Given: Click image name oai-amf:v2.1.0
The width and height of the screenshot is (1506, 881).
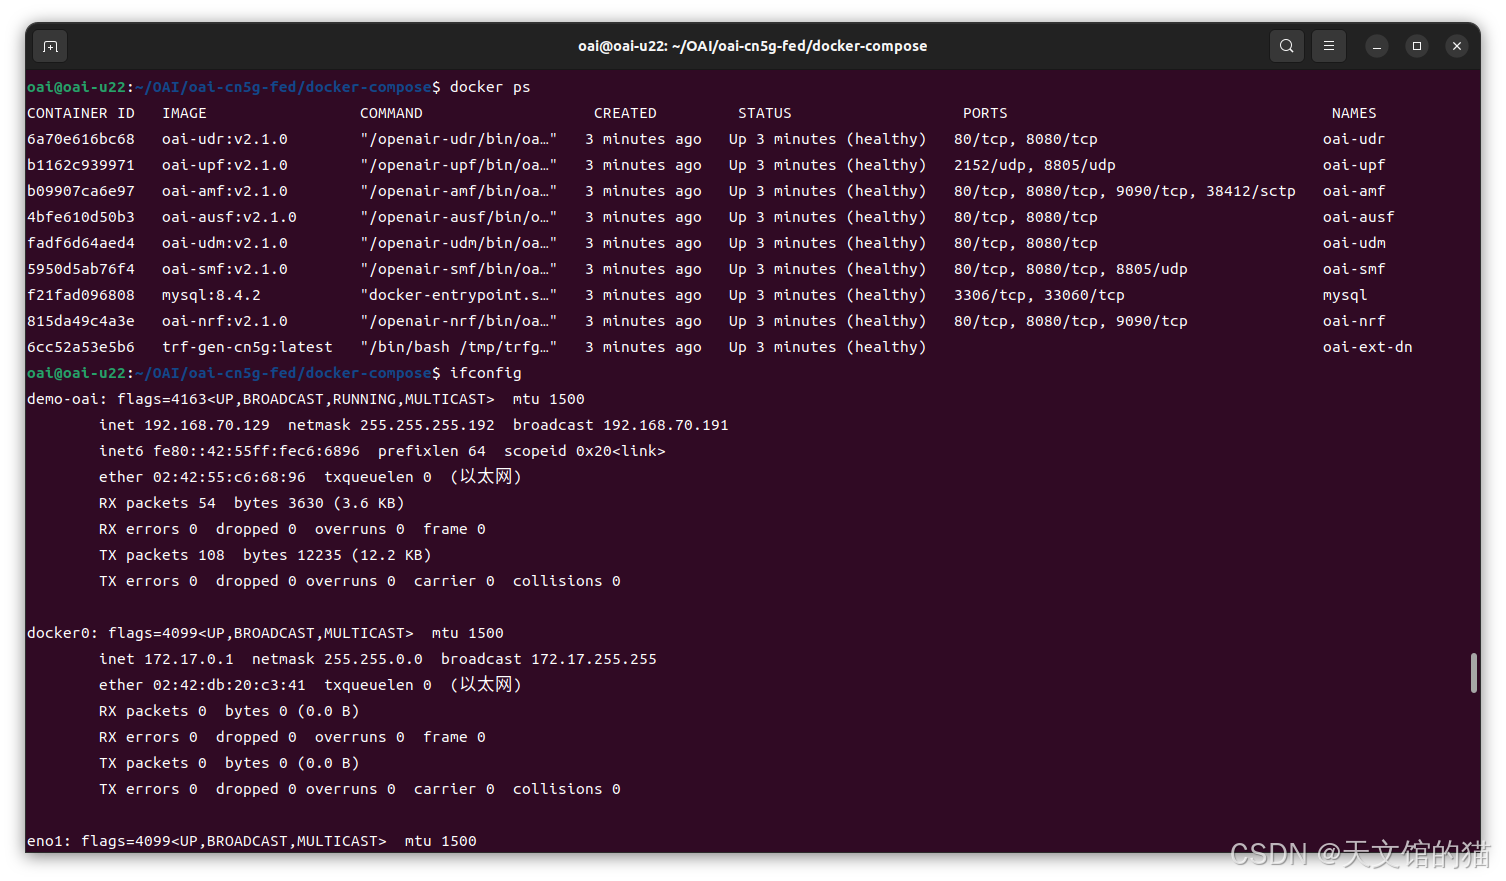Looking at the screenshot, I should 225,191.
